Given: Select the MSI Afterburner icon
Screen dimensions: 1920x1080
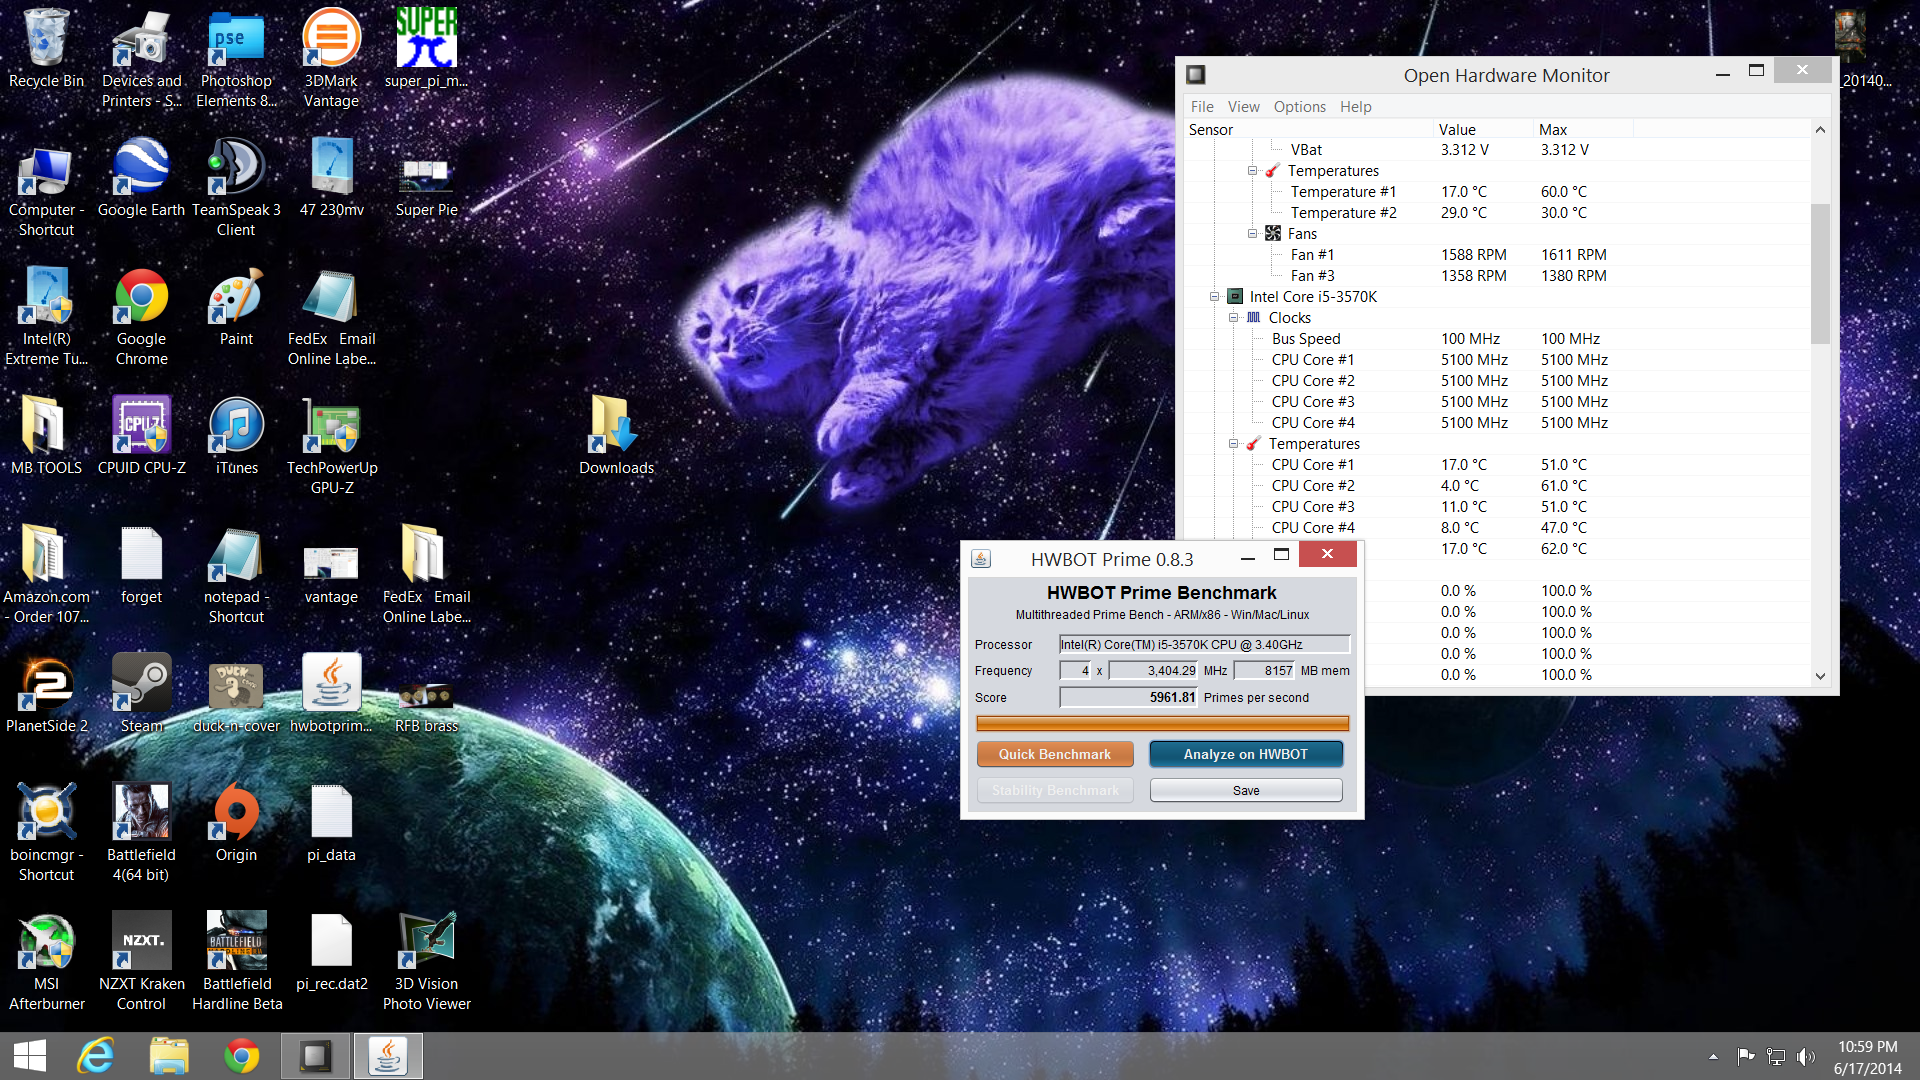Looking at the screenshot, I should 46,961.
